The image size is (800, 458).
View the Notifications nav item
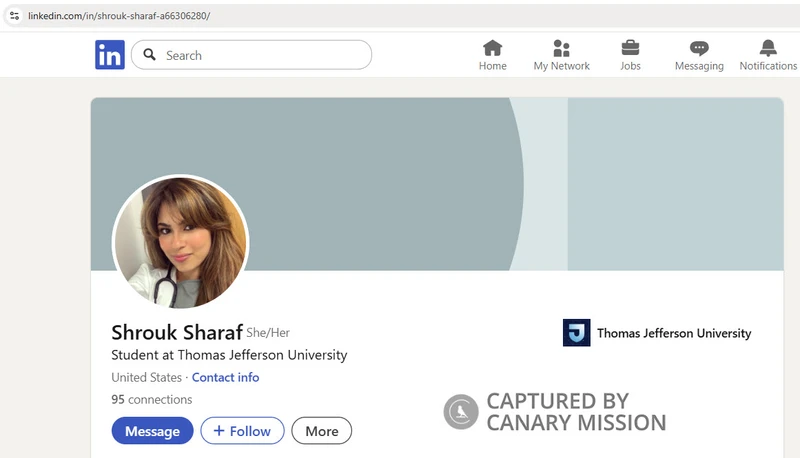point(768,55)
